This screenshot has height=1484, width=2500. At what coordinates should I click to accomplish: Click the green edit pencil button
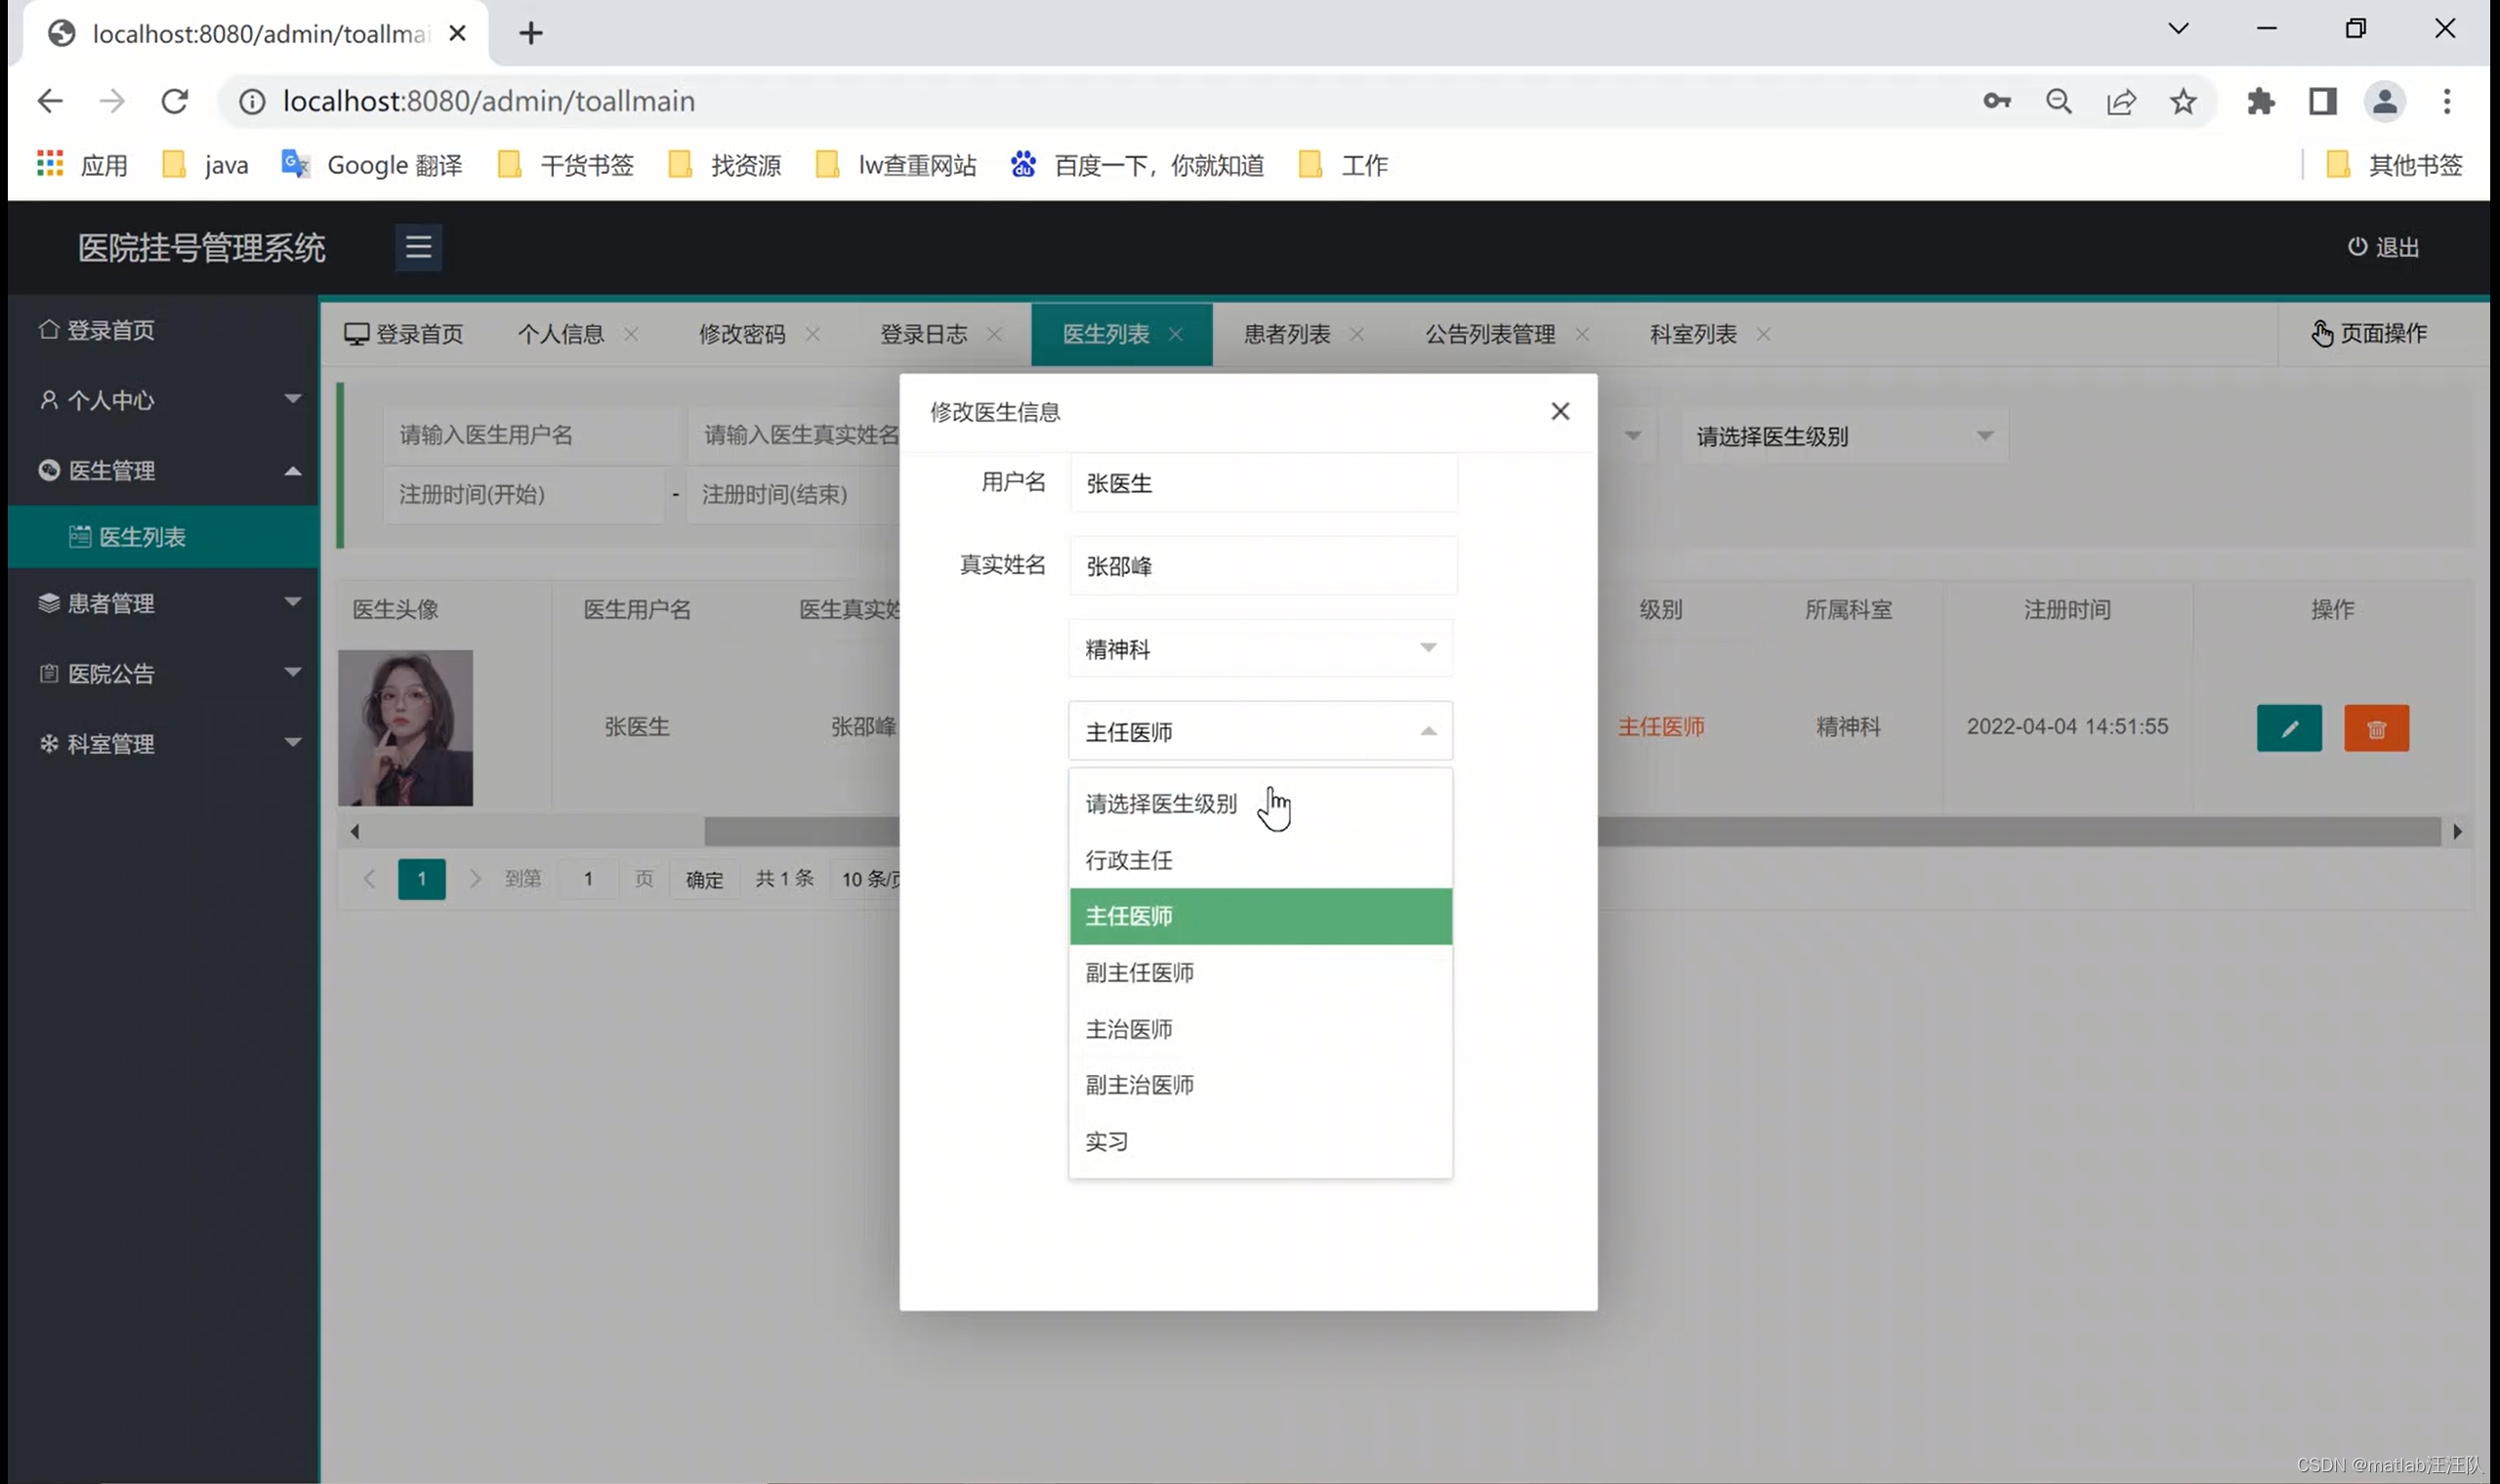click(2288, 728)
